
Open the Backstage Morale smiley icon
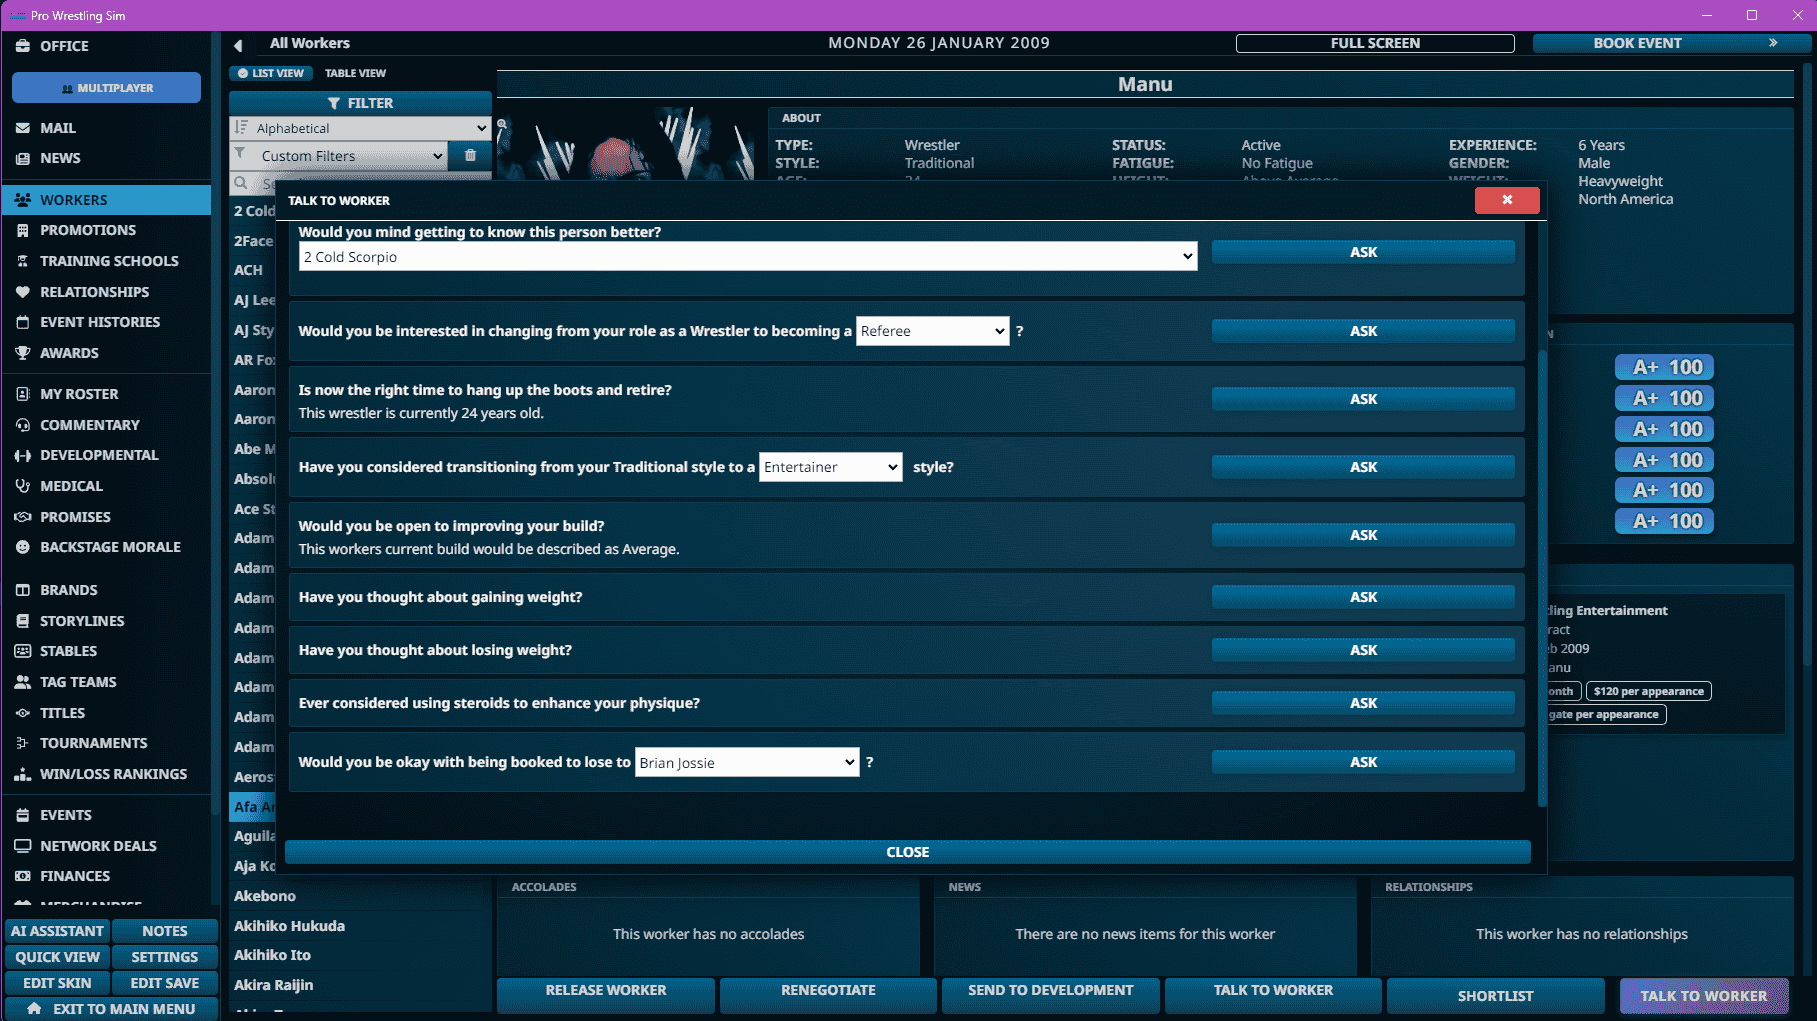coord(23,547)
